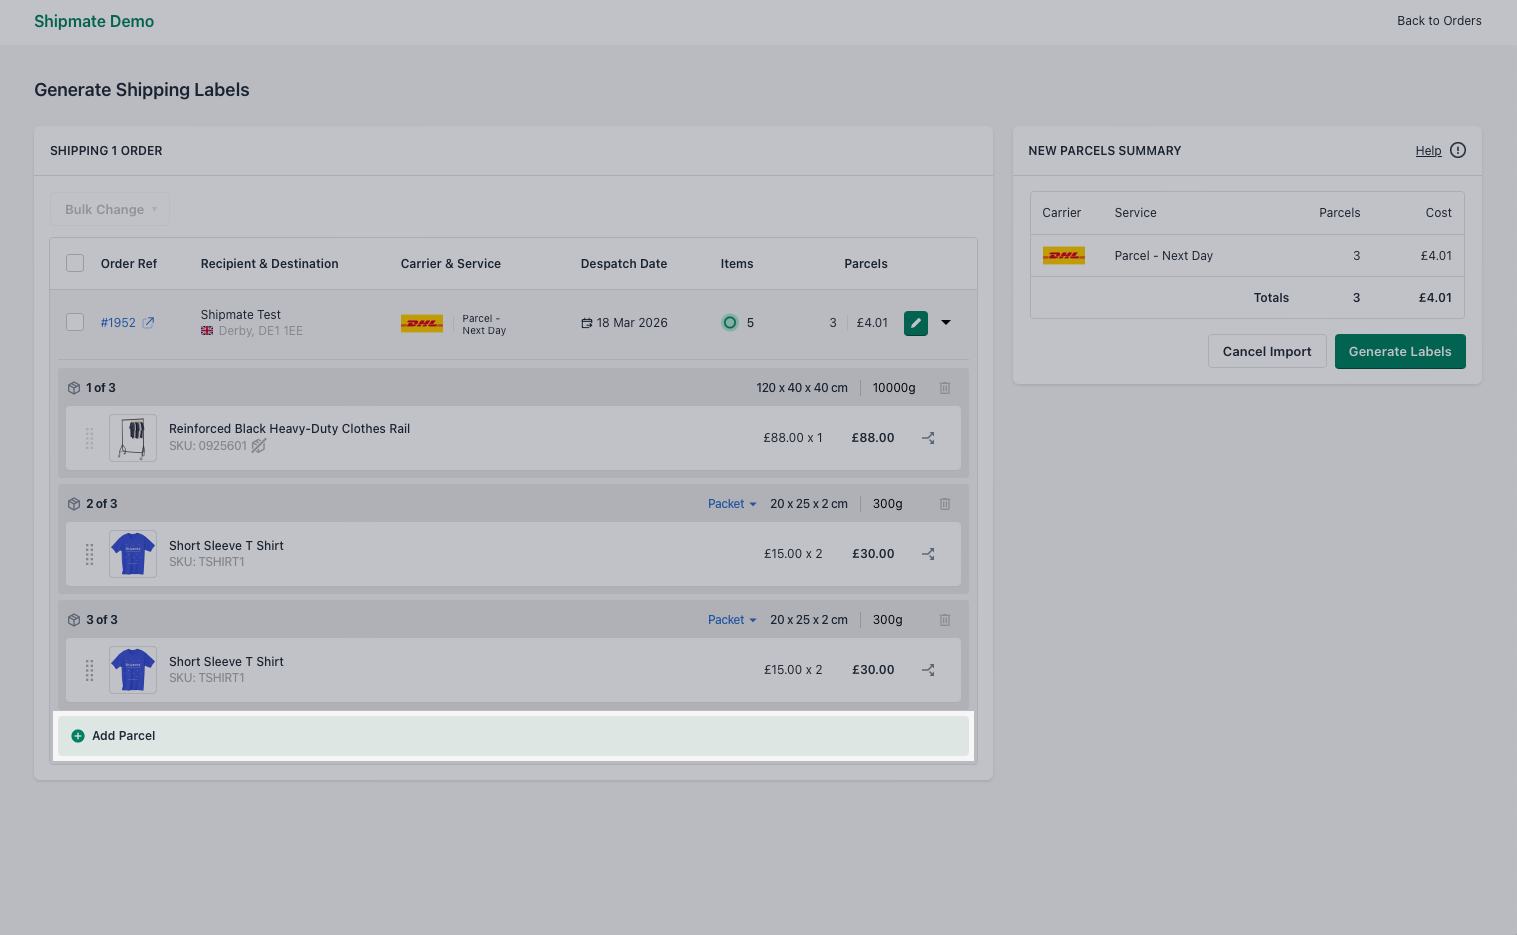1517x935 pixels.
Task: Click the info icon beside Help
Action: click(1457, 150)
